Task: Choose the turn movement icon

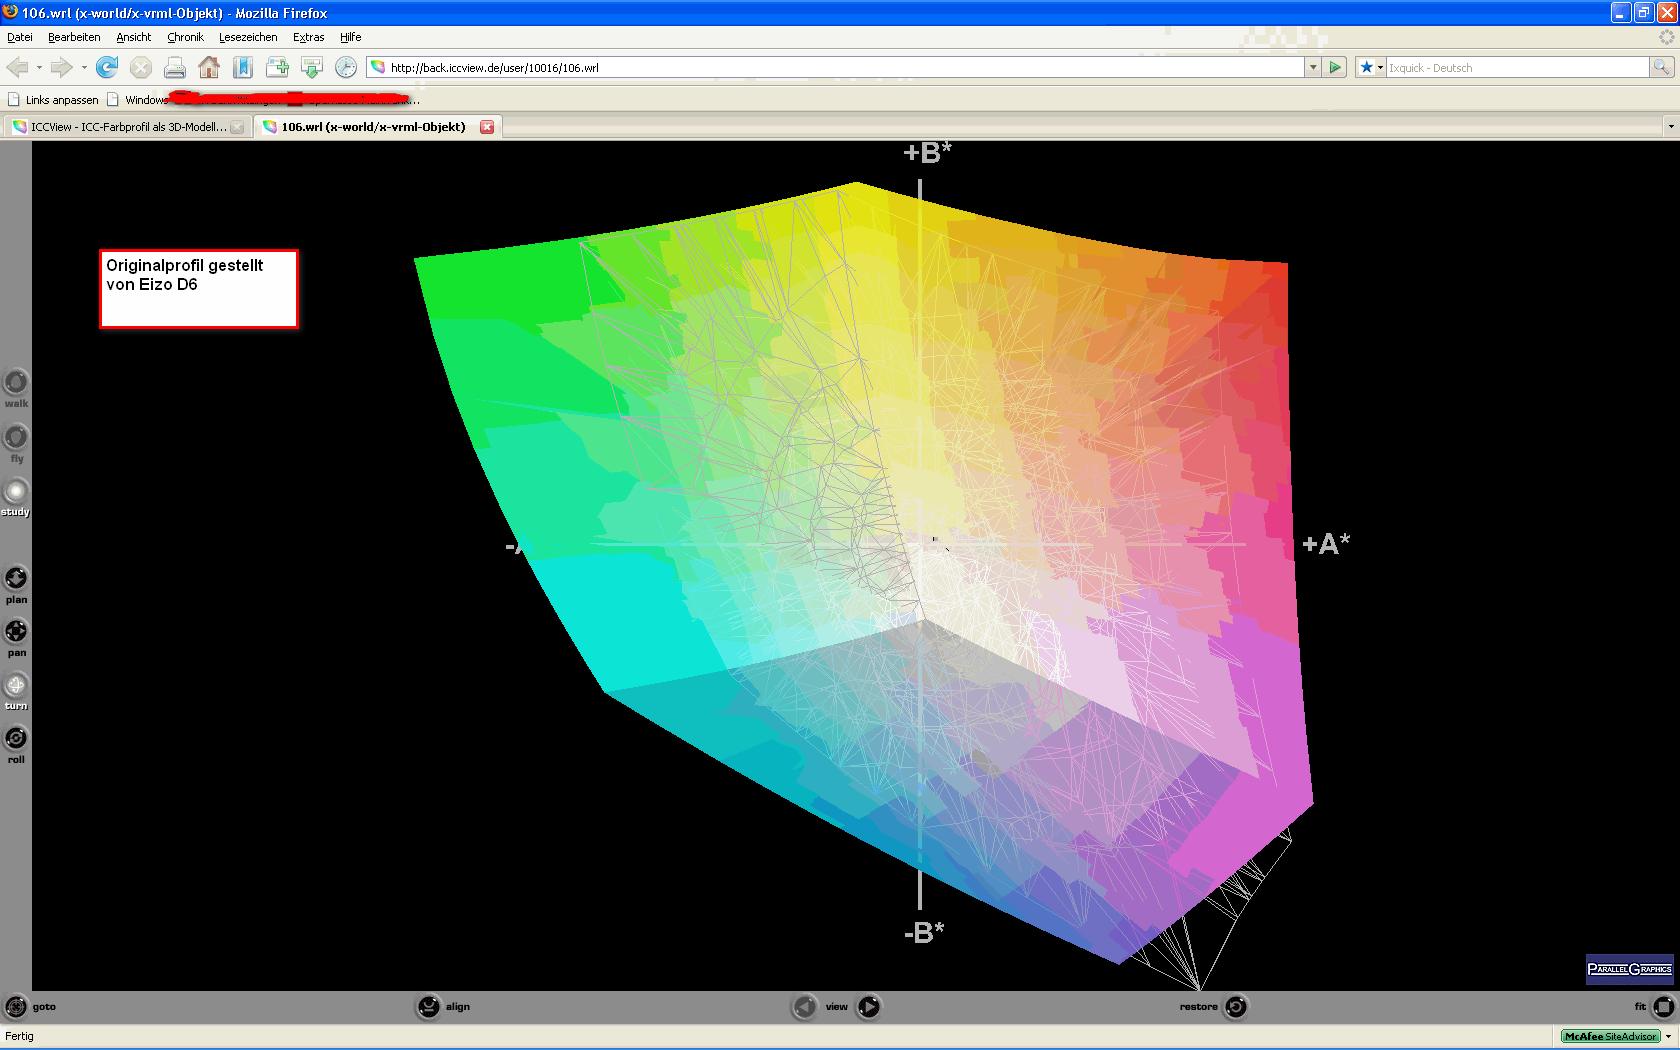Action: [x=16, y=685]
